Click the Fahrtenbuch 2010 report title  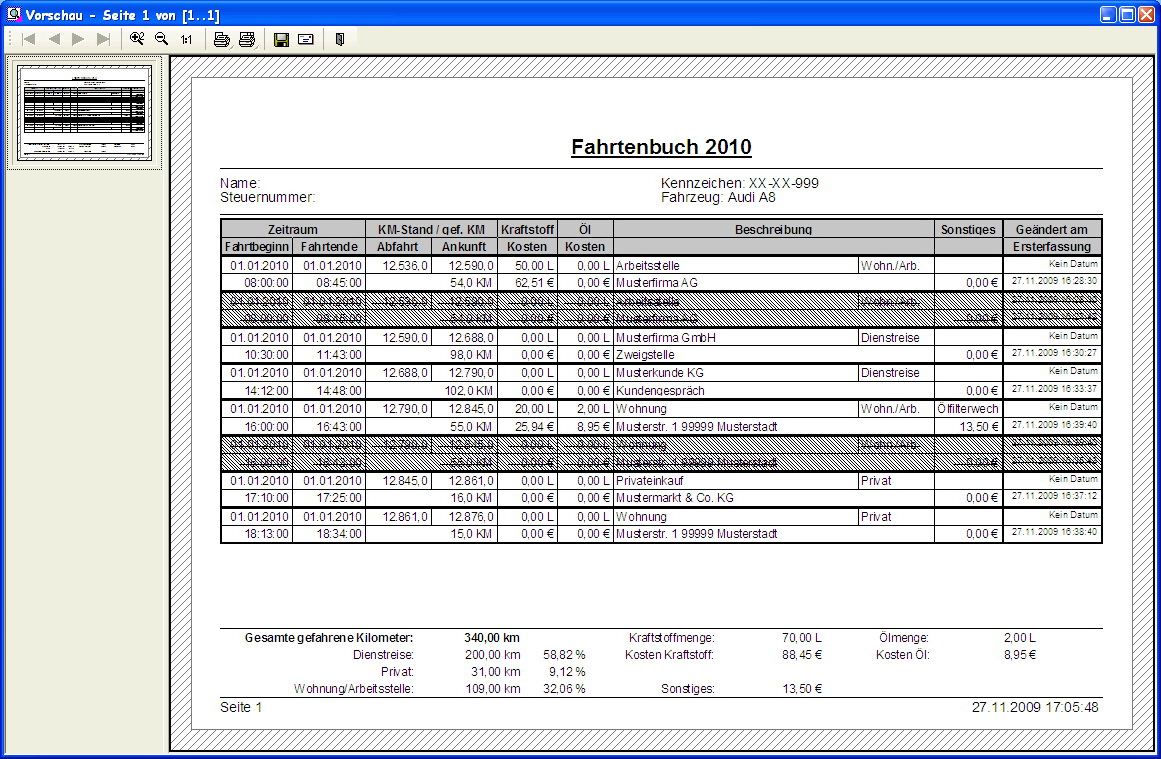pos(661,148)
